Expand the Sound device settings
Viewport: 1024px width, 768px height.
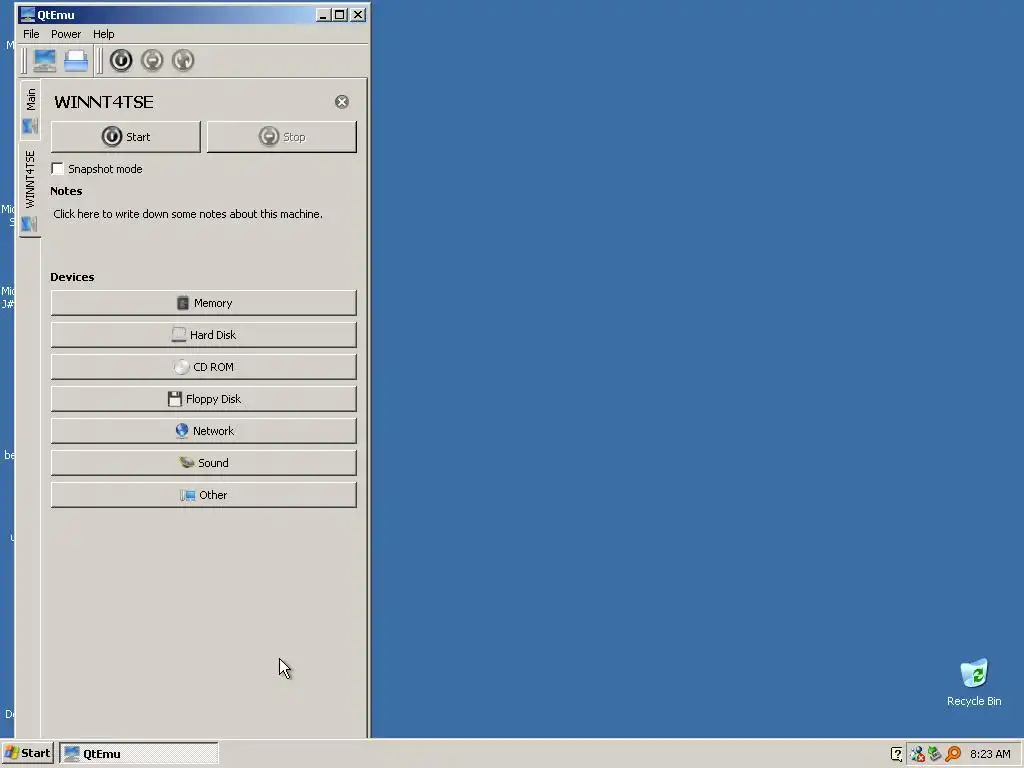[204, 463]
